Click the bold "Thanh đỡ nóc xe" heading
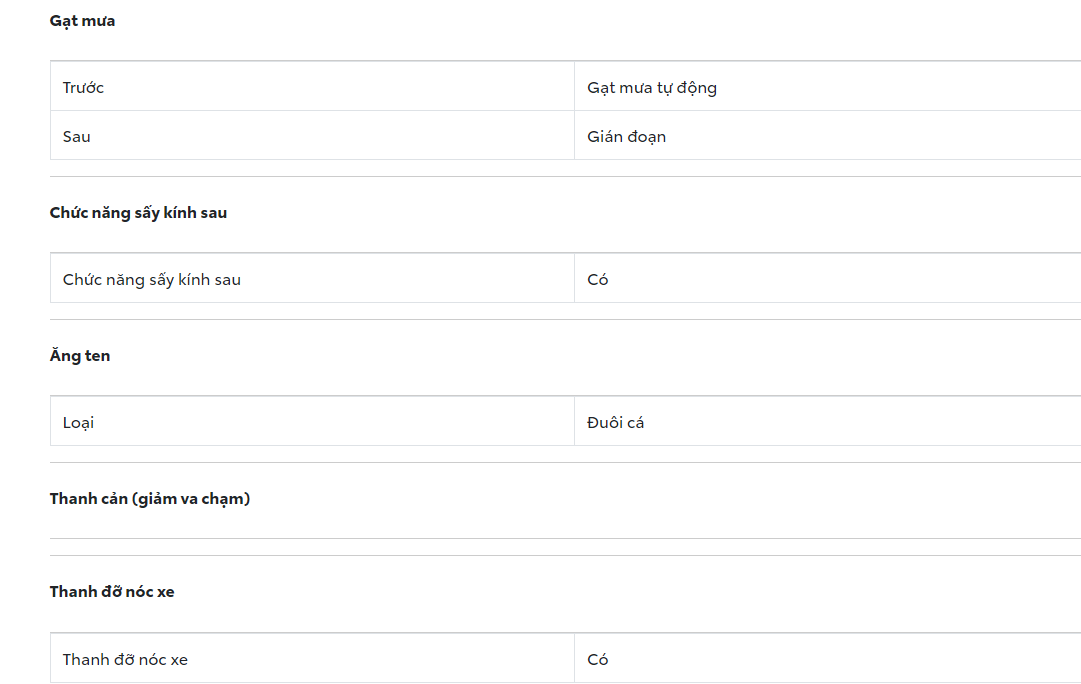1081x684 pixels. [112, 592]
